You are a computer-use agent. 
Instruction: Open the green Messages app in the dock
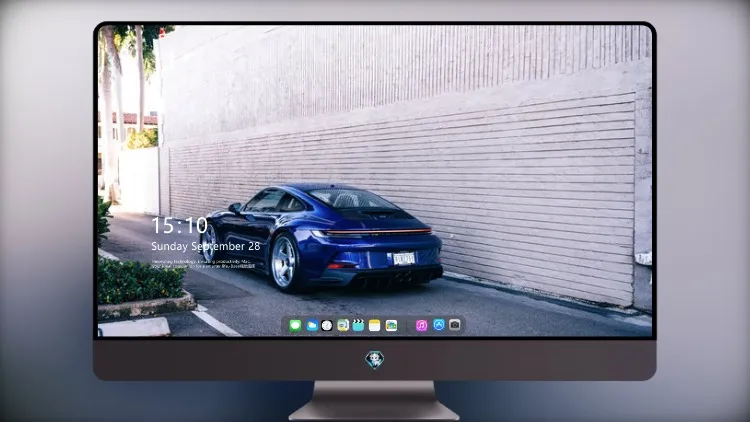click(x=295, y=326)
